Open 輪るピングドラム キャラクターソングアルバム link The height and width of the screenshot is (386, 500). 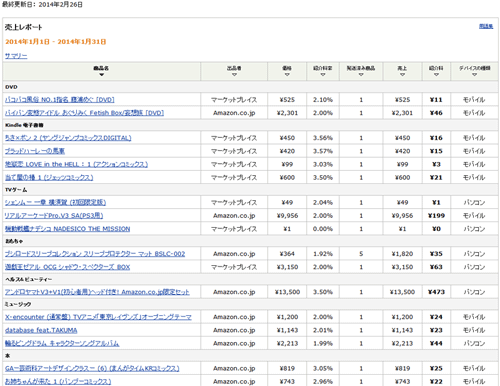[62, 343]
